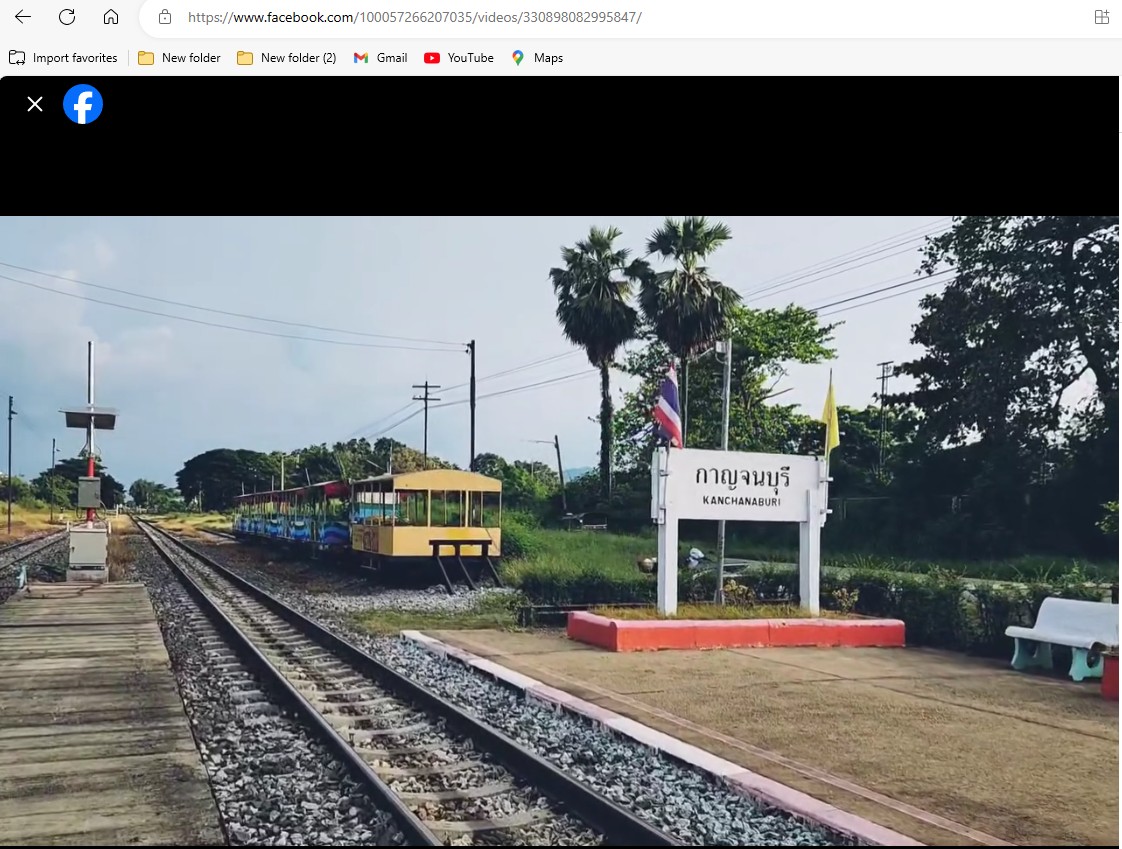Open the New folder bookmark folder

pyautogui.click(x=179, y=58)
